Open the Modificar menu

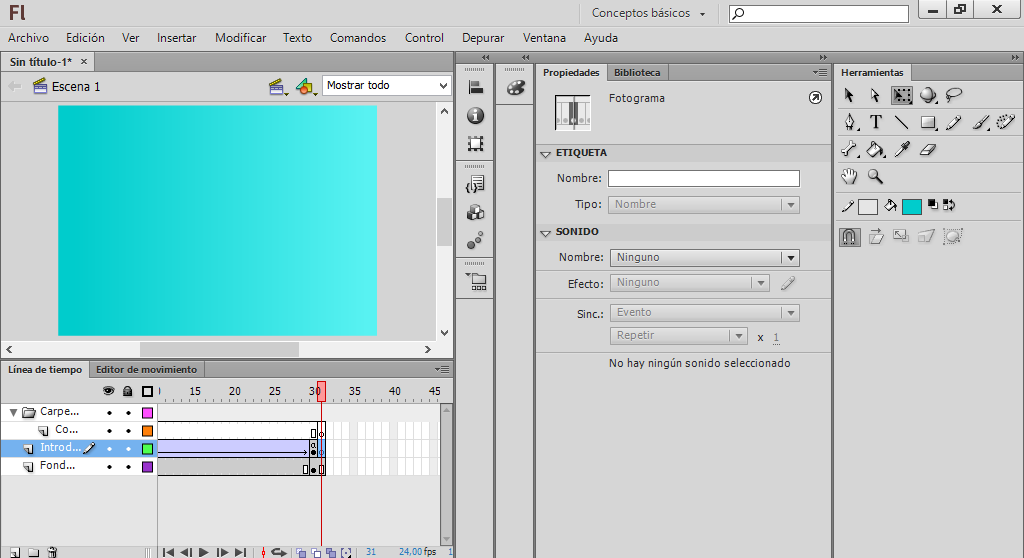click(x=240, y=38)
